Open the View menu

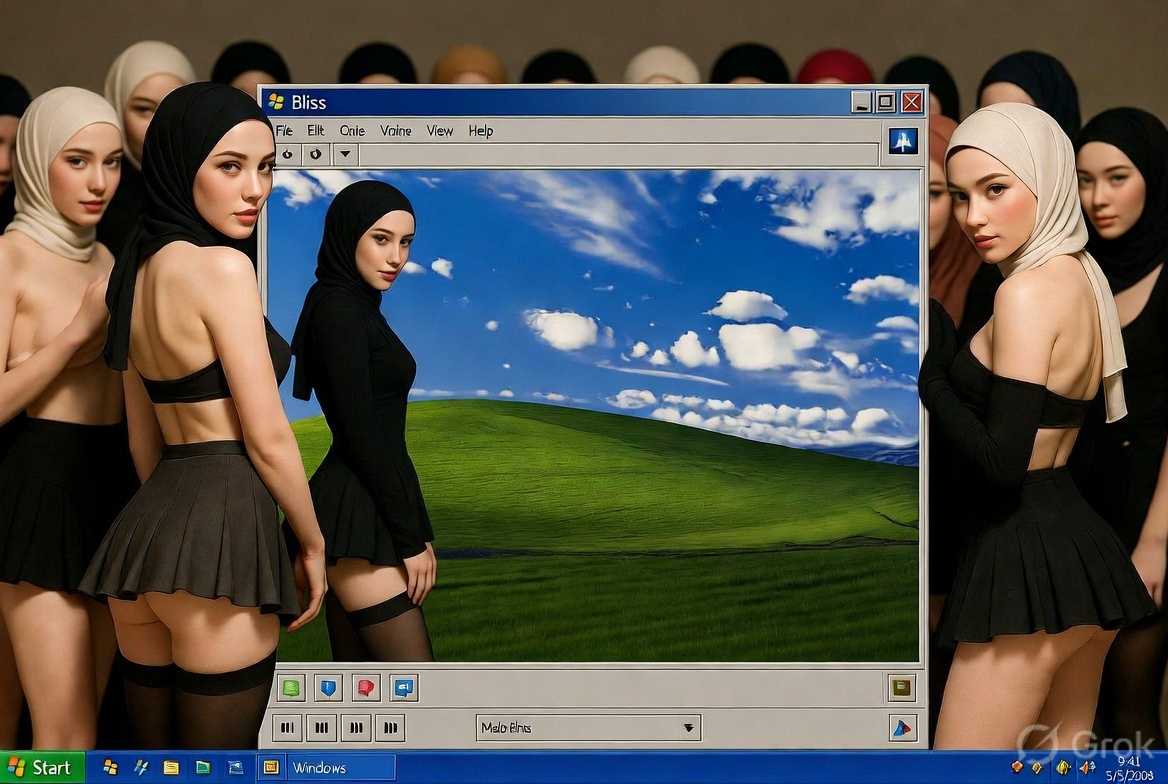[x=439, y=131]
